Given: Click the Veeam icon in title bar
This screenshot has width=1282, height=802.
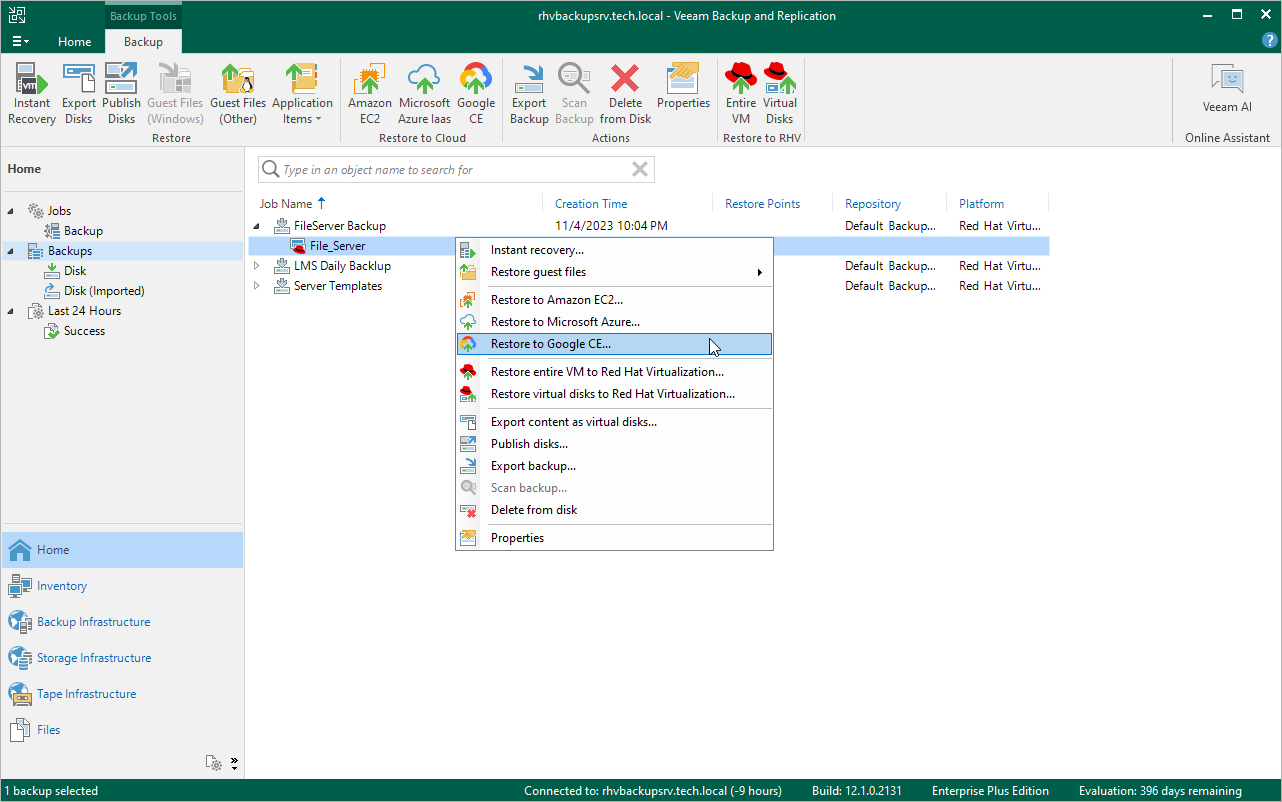Looking at the screenshot, I should tap(15, 15).
